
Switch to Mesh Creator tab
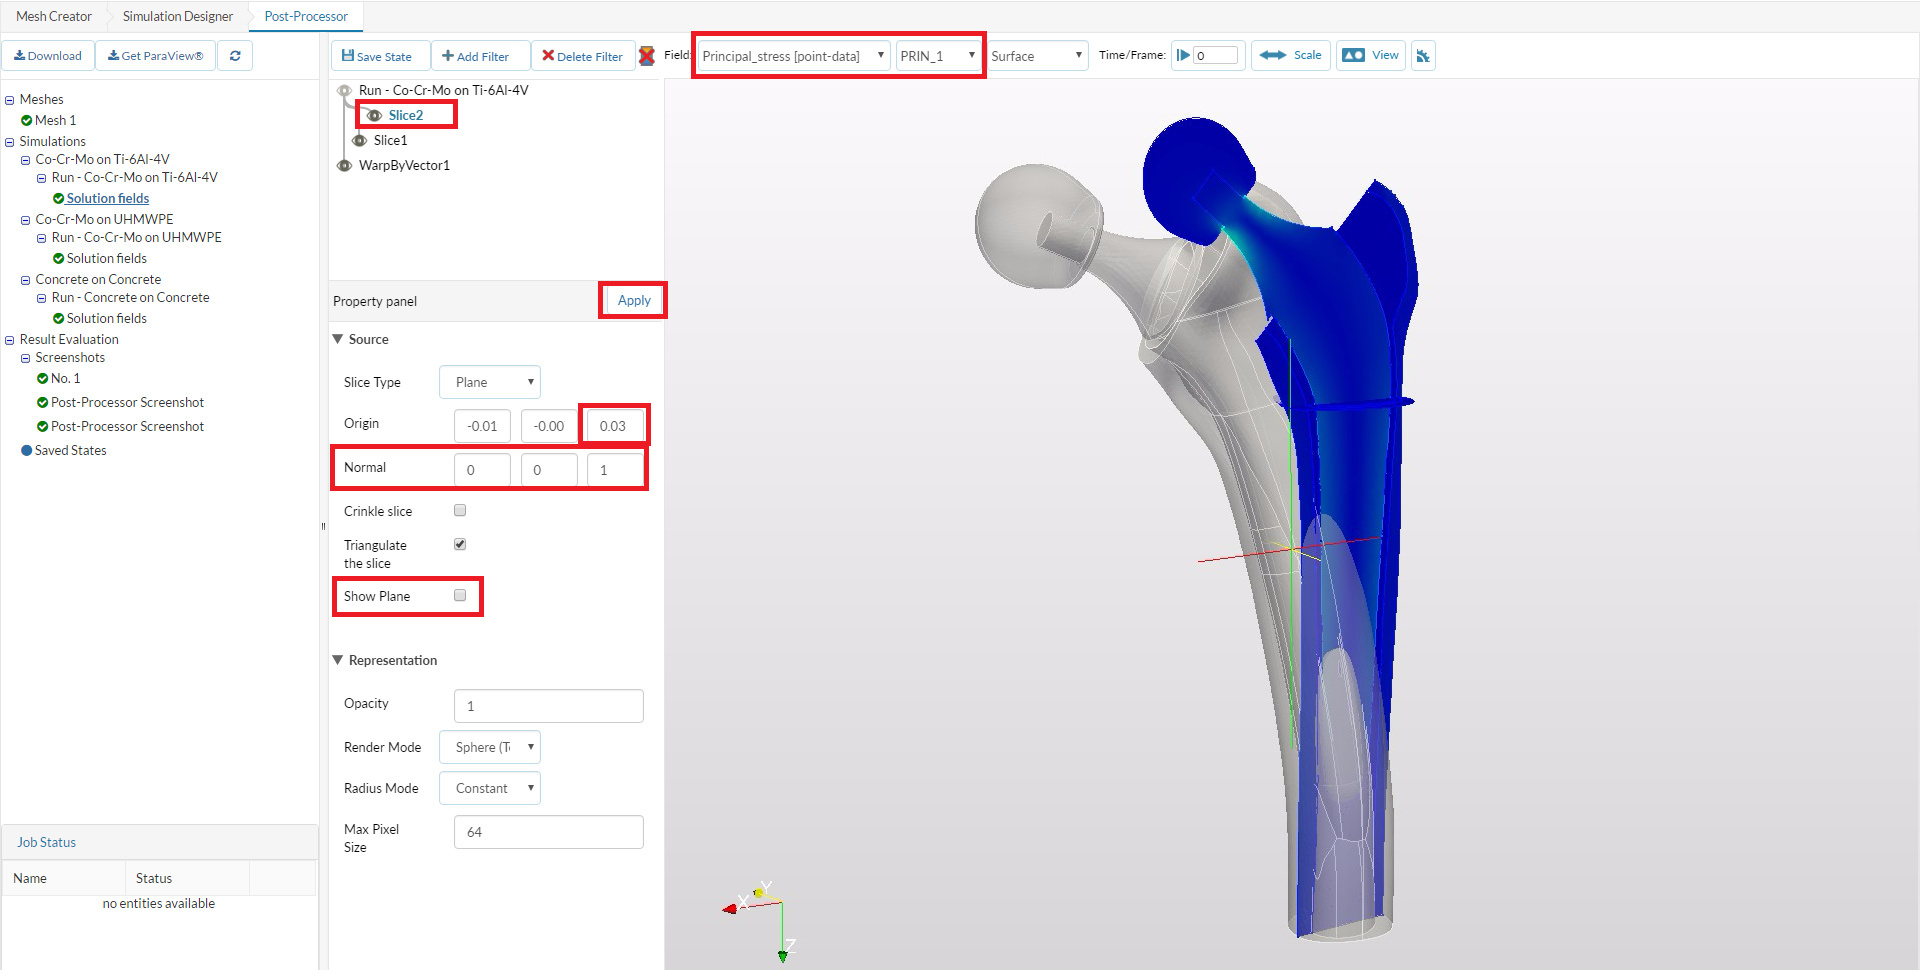tap(54, 16)
